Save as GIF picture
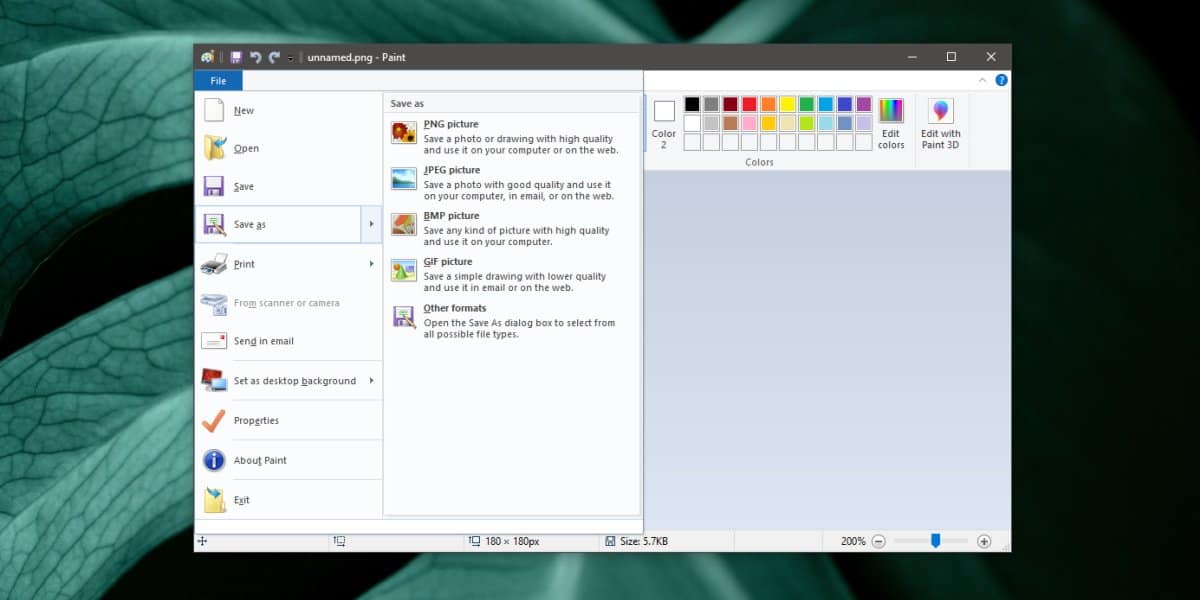 [512, 274]
